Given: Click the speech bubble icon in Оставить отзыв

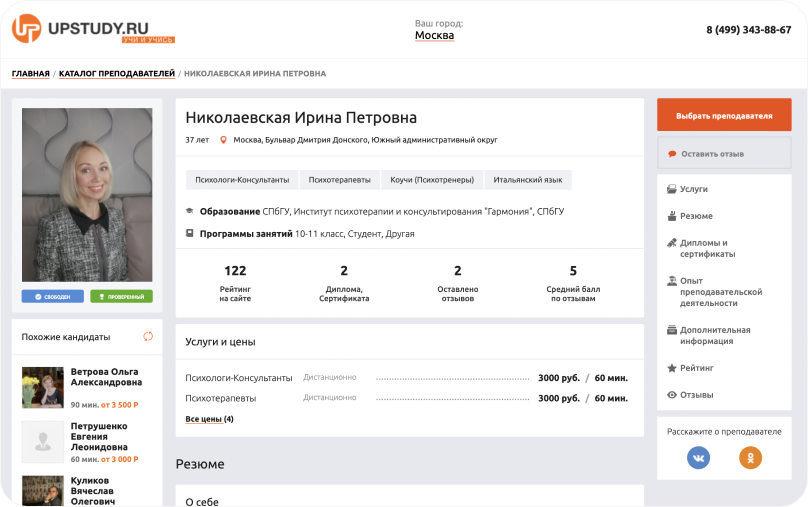Looking at the screenshot, I should click(672, 154).
